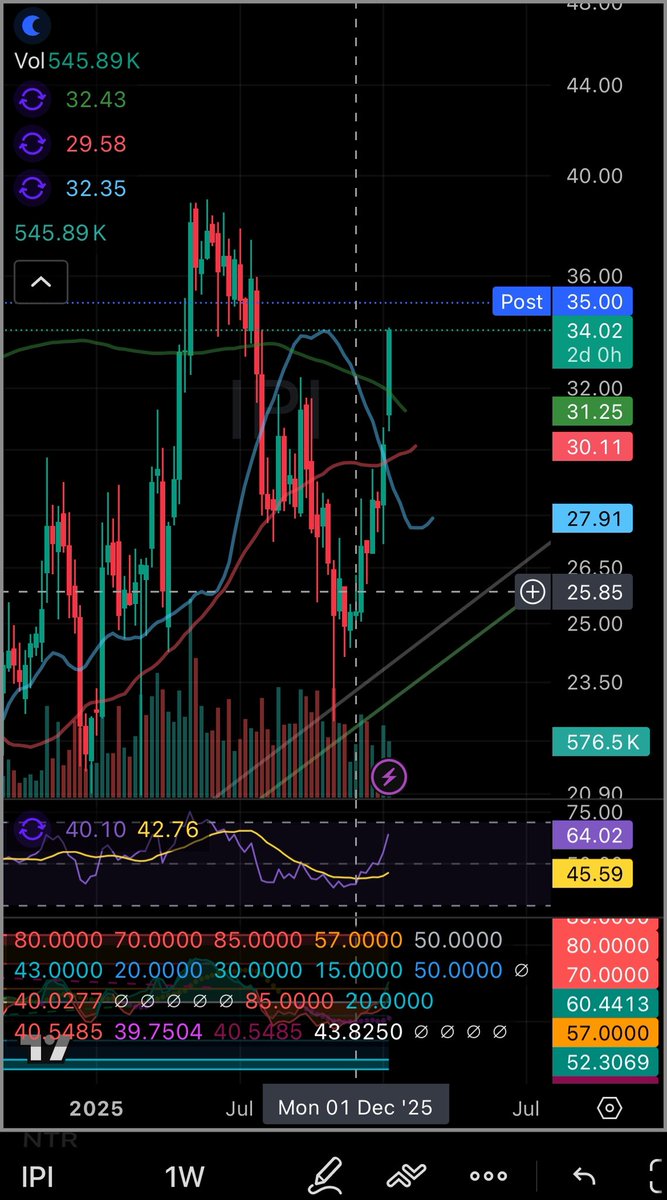
Task: Tap the Mon 01 Dec '25 date label
Action: (355, 1107)
